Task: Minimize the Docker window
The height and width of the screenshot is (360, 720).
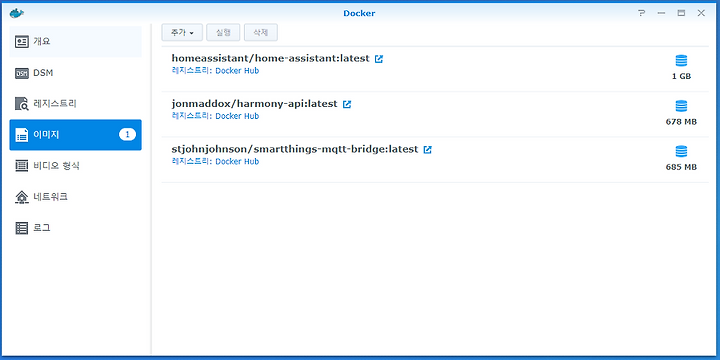Action: pyautogui.click(x=661, y=13)
